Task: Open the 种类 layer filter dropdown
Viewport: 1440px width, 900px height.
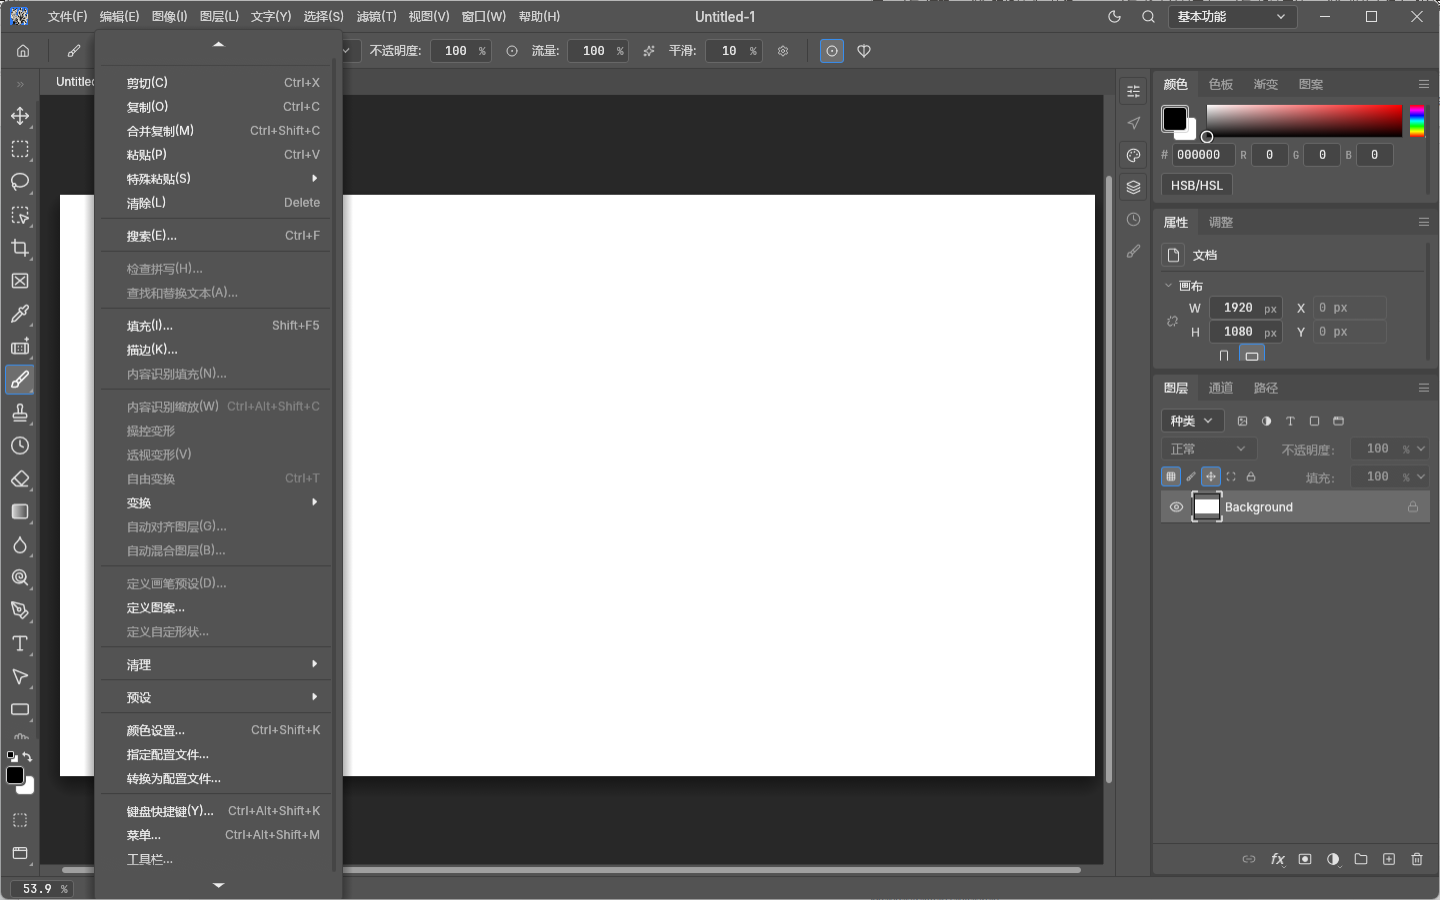Action: click(x=1192, y=421)
